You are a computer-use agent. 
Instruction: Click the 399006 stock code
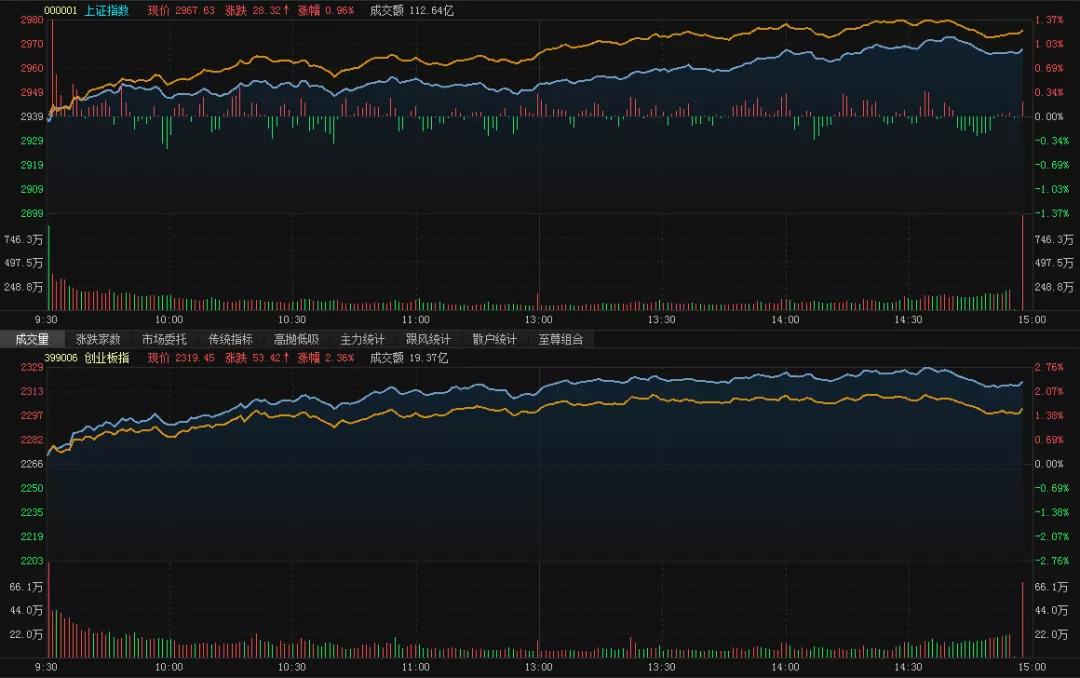pyautogui.click(x=61, y=358)
